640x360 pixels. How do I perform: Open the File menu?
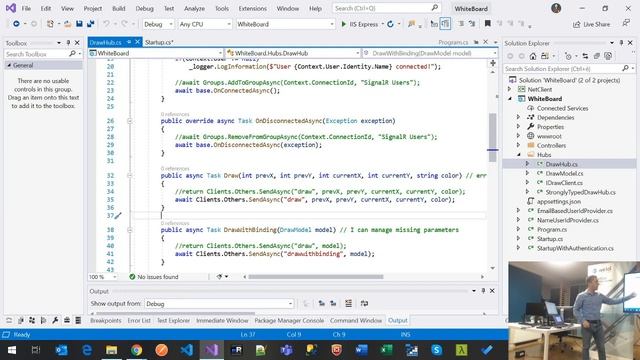(26, 8)
